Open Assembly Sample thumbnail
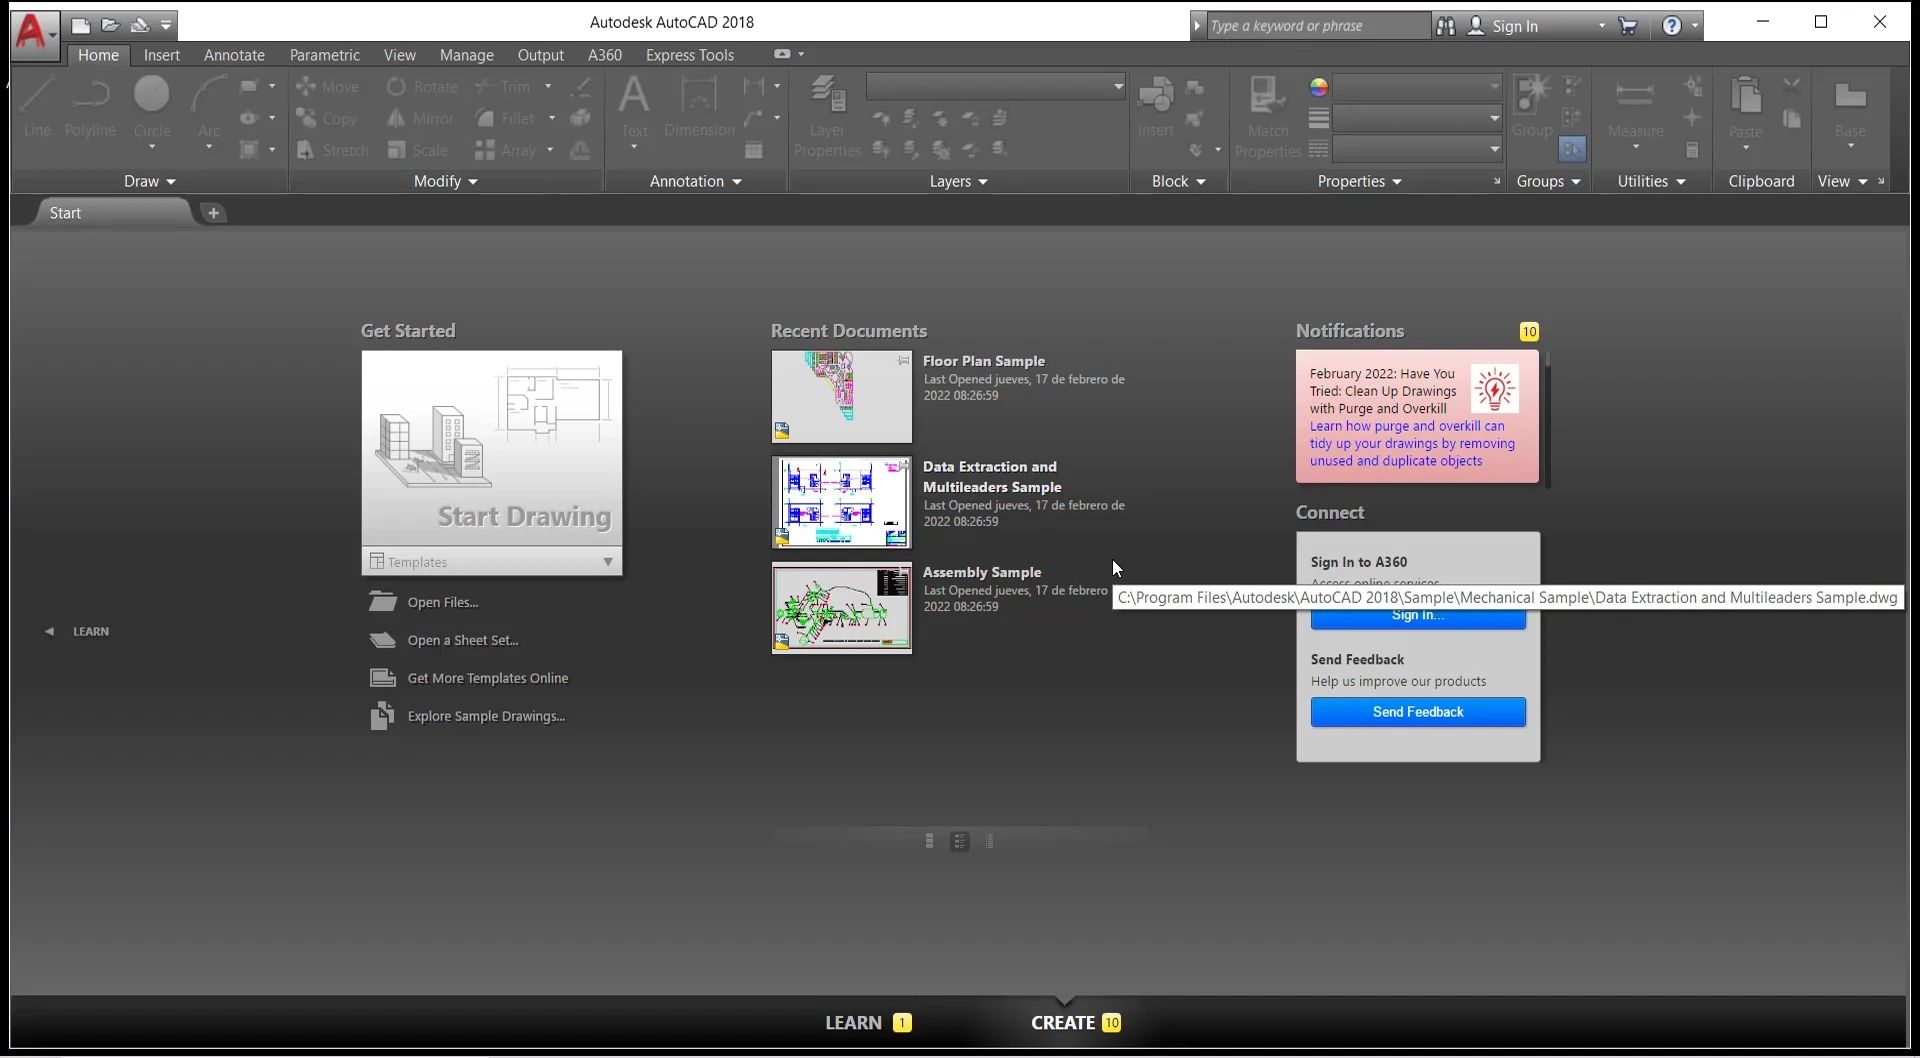1920x1058 pixels. (842, 608)
